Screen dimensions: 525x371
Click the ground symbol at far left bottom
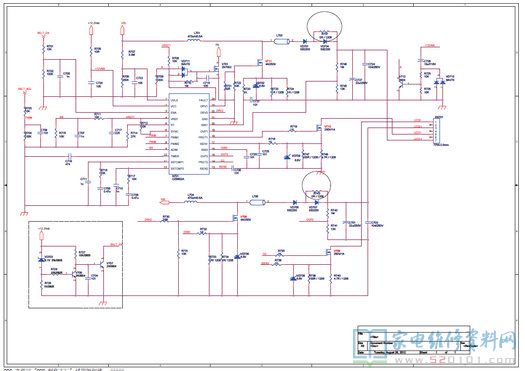[x=24, y=214]
